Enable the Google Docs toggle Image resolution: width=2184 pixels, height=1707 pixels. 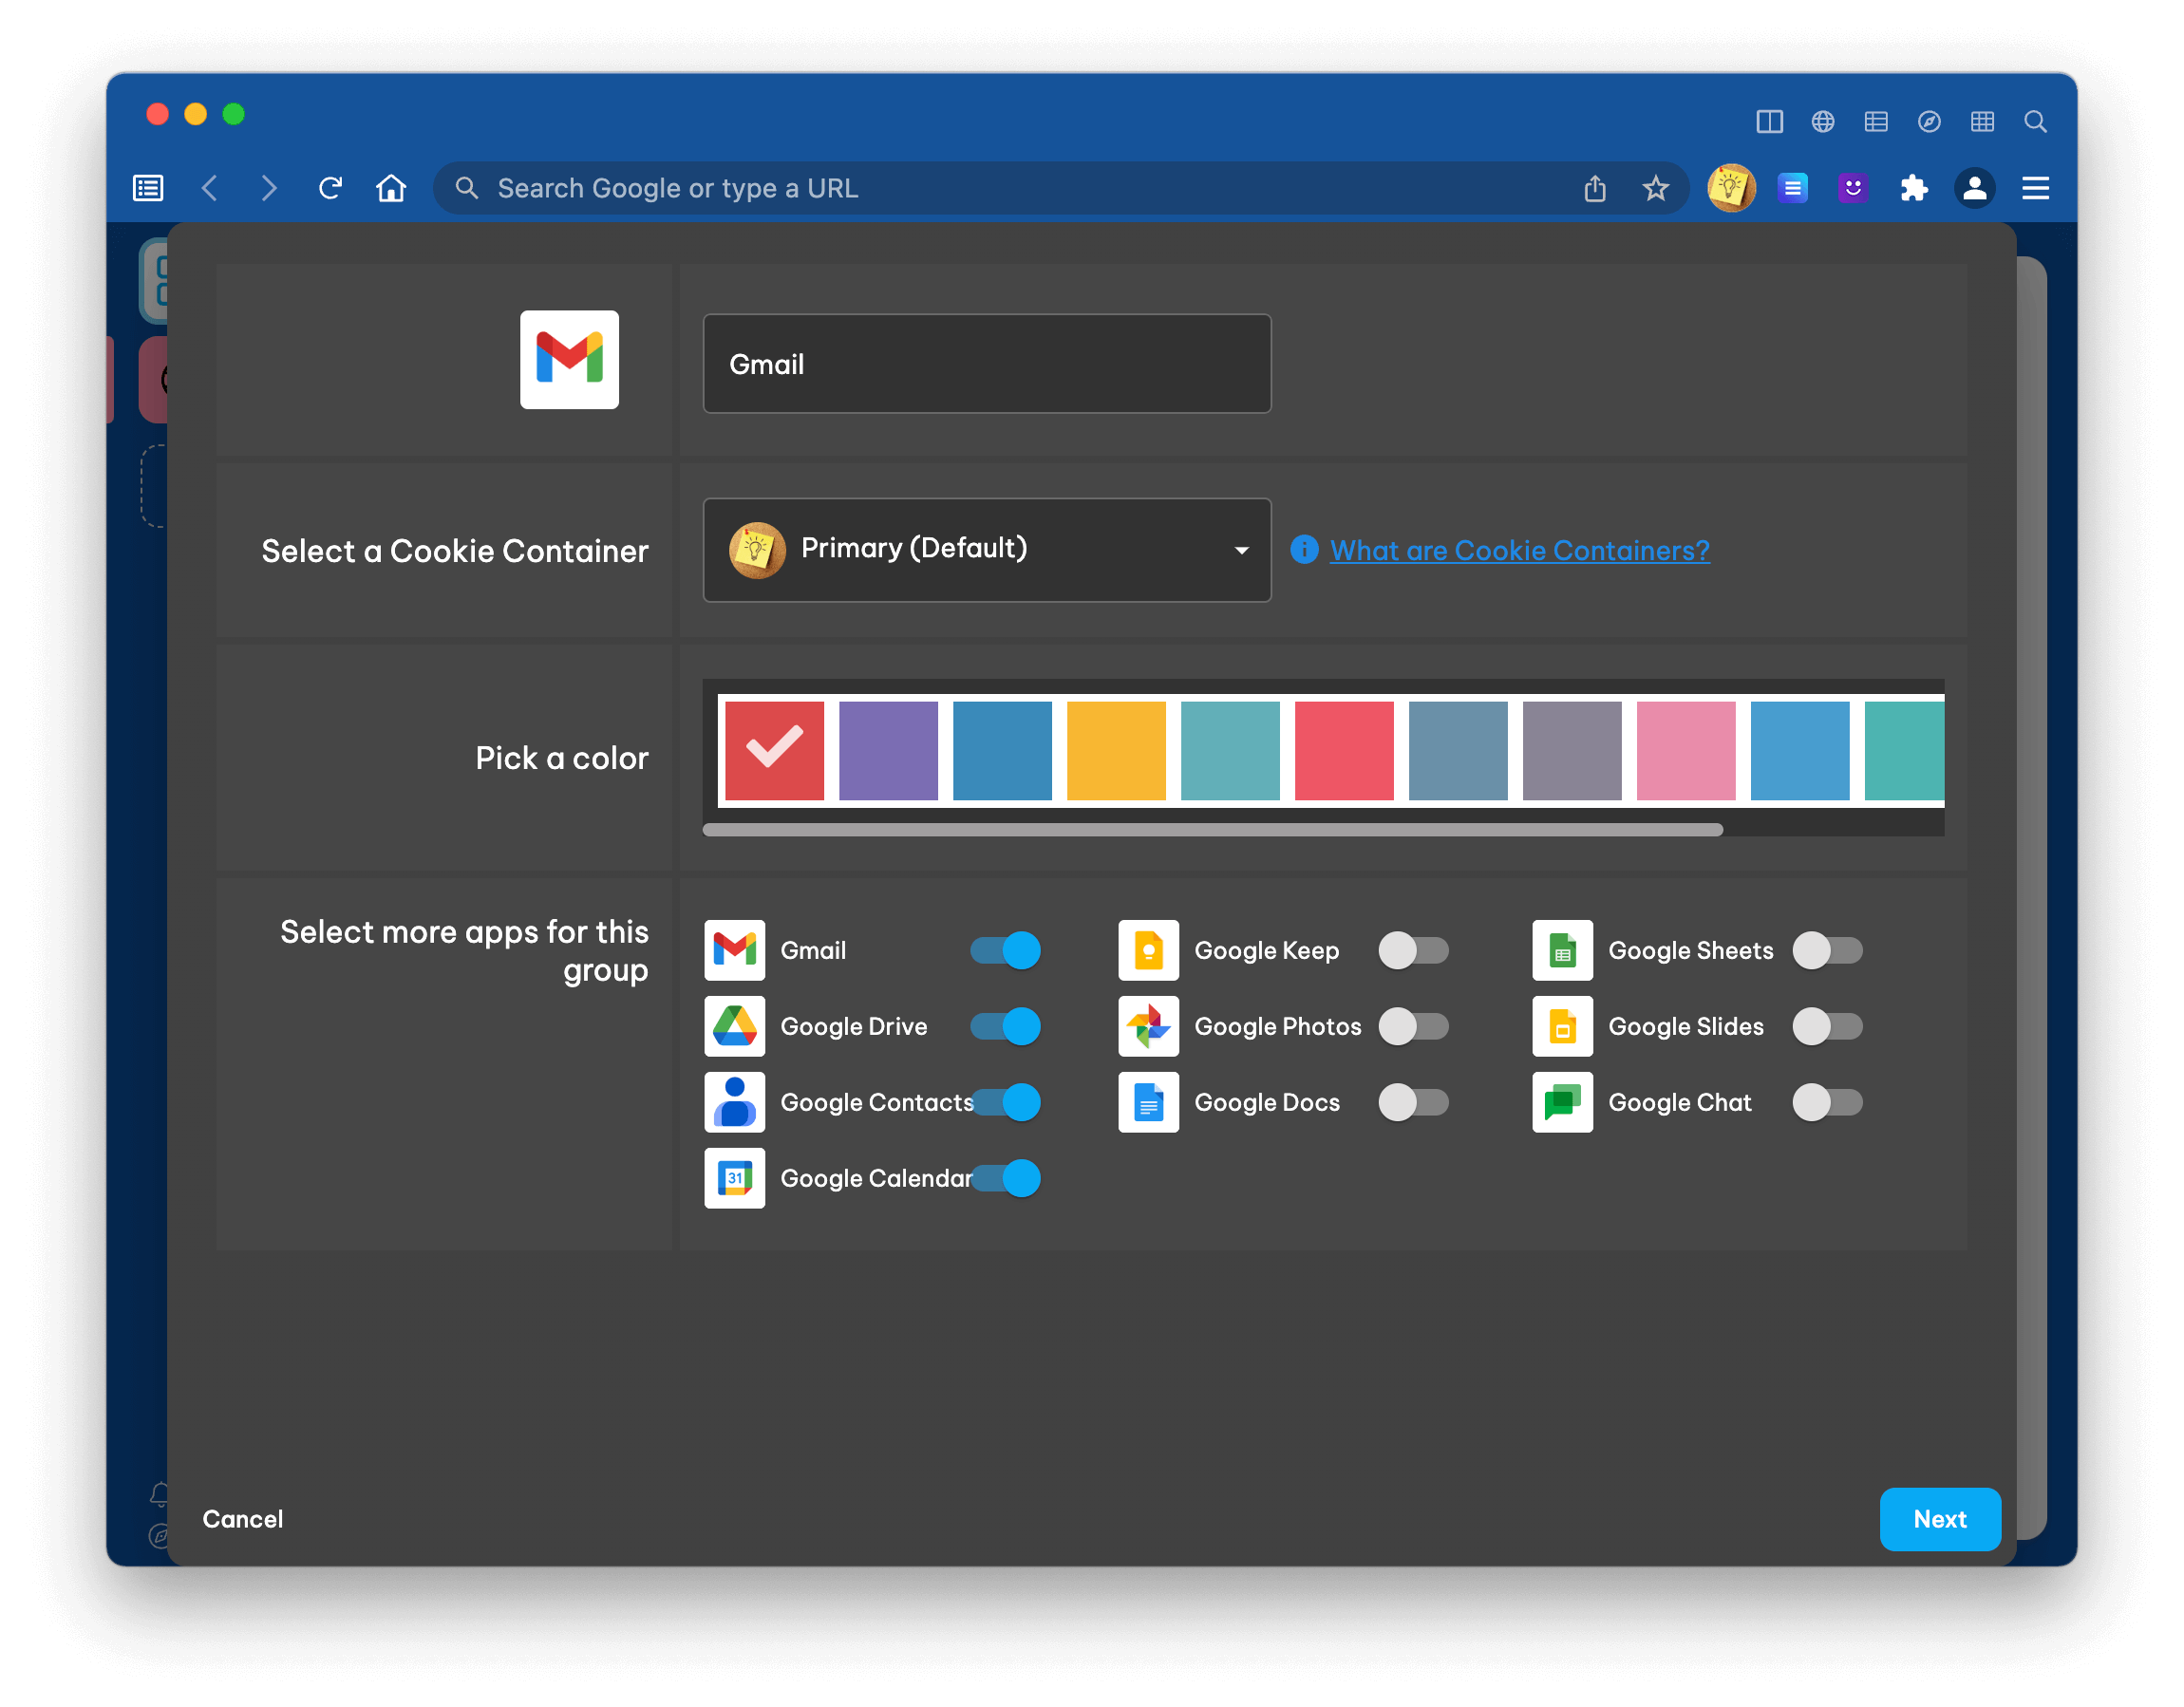[x=1413, y=1102]
